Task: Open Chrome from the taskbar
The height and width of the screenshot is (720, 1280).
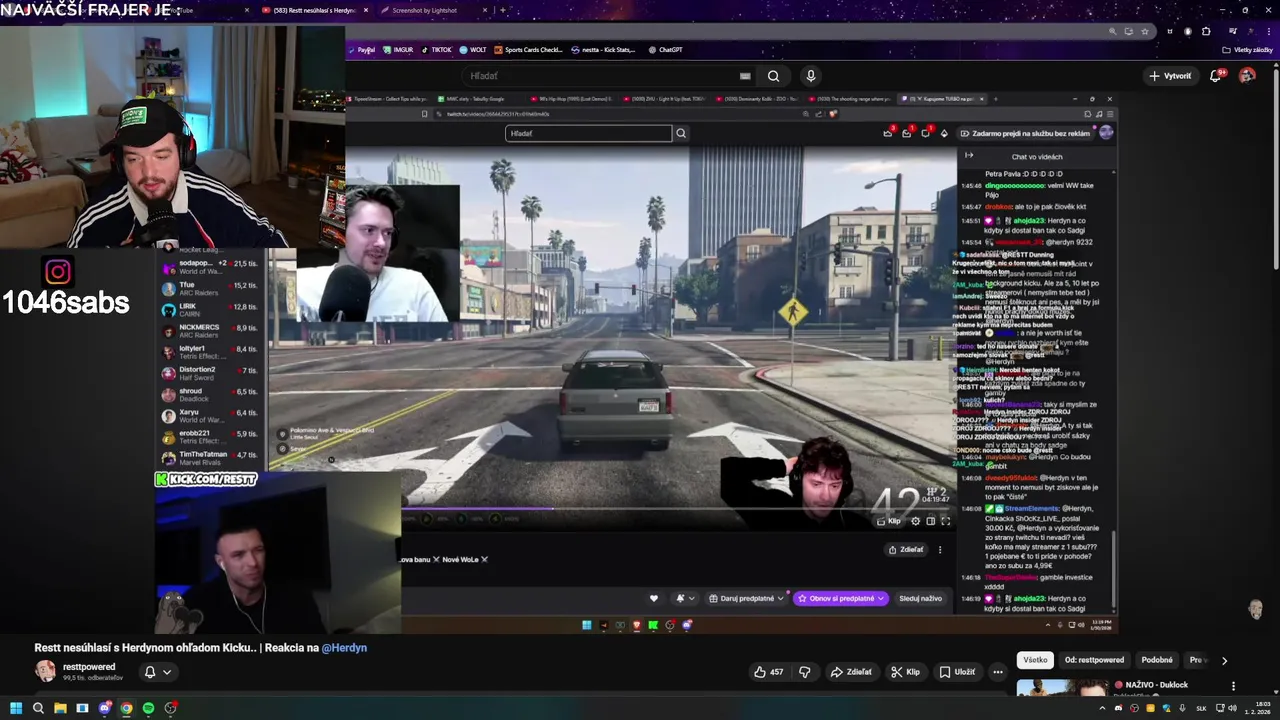Action: click(126, 708)
